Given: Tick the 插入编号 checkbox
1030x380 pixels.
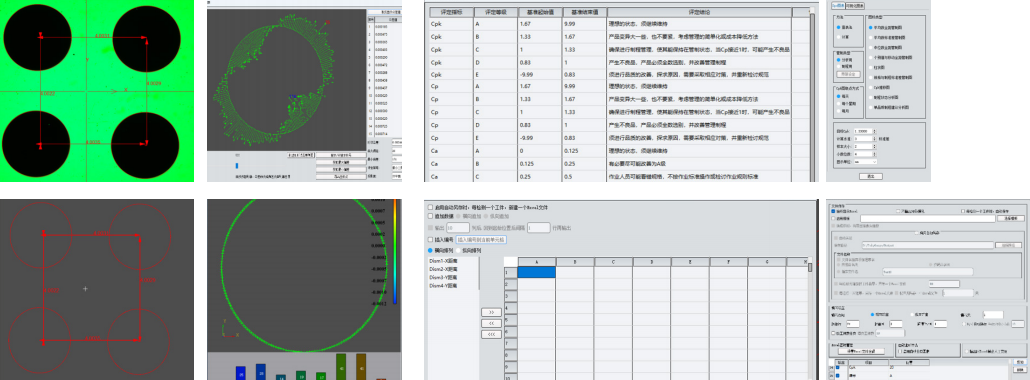Looking at the screenshot, I should pos(431,240).
